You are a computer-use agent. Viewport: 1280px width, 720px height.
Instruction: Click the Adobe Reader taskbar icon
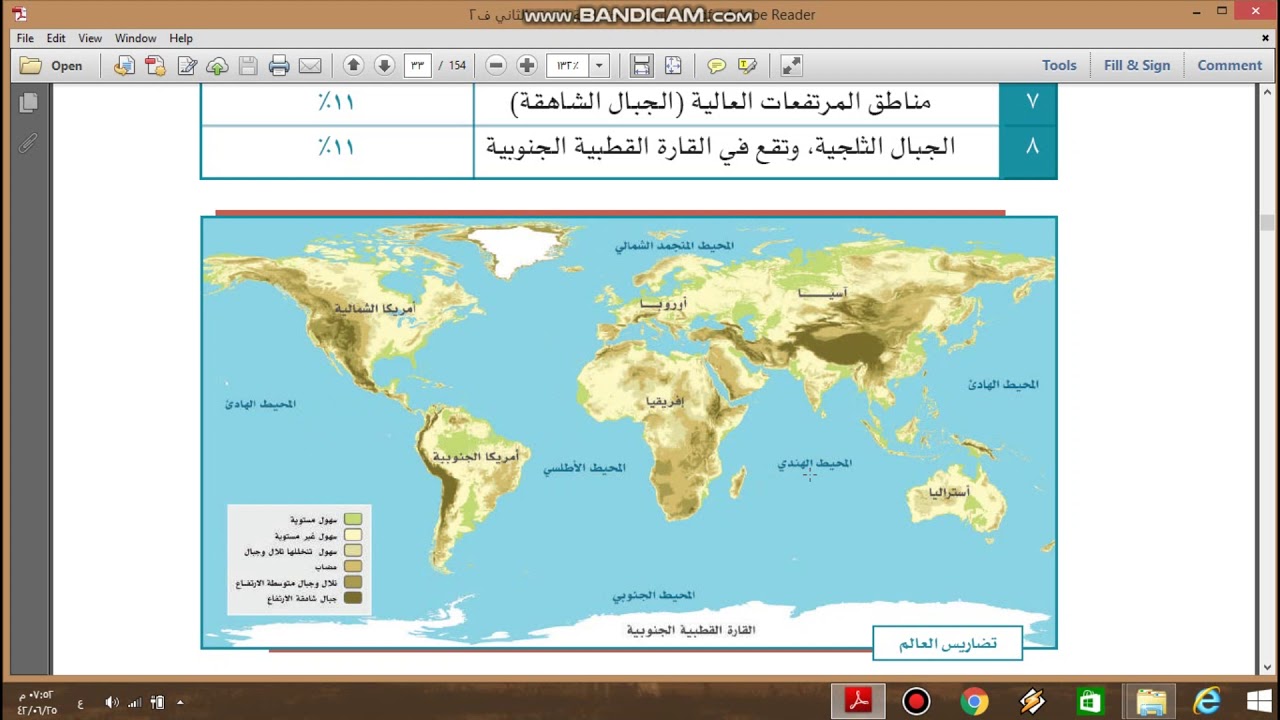pyautogui.click(x=859, y=701)
